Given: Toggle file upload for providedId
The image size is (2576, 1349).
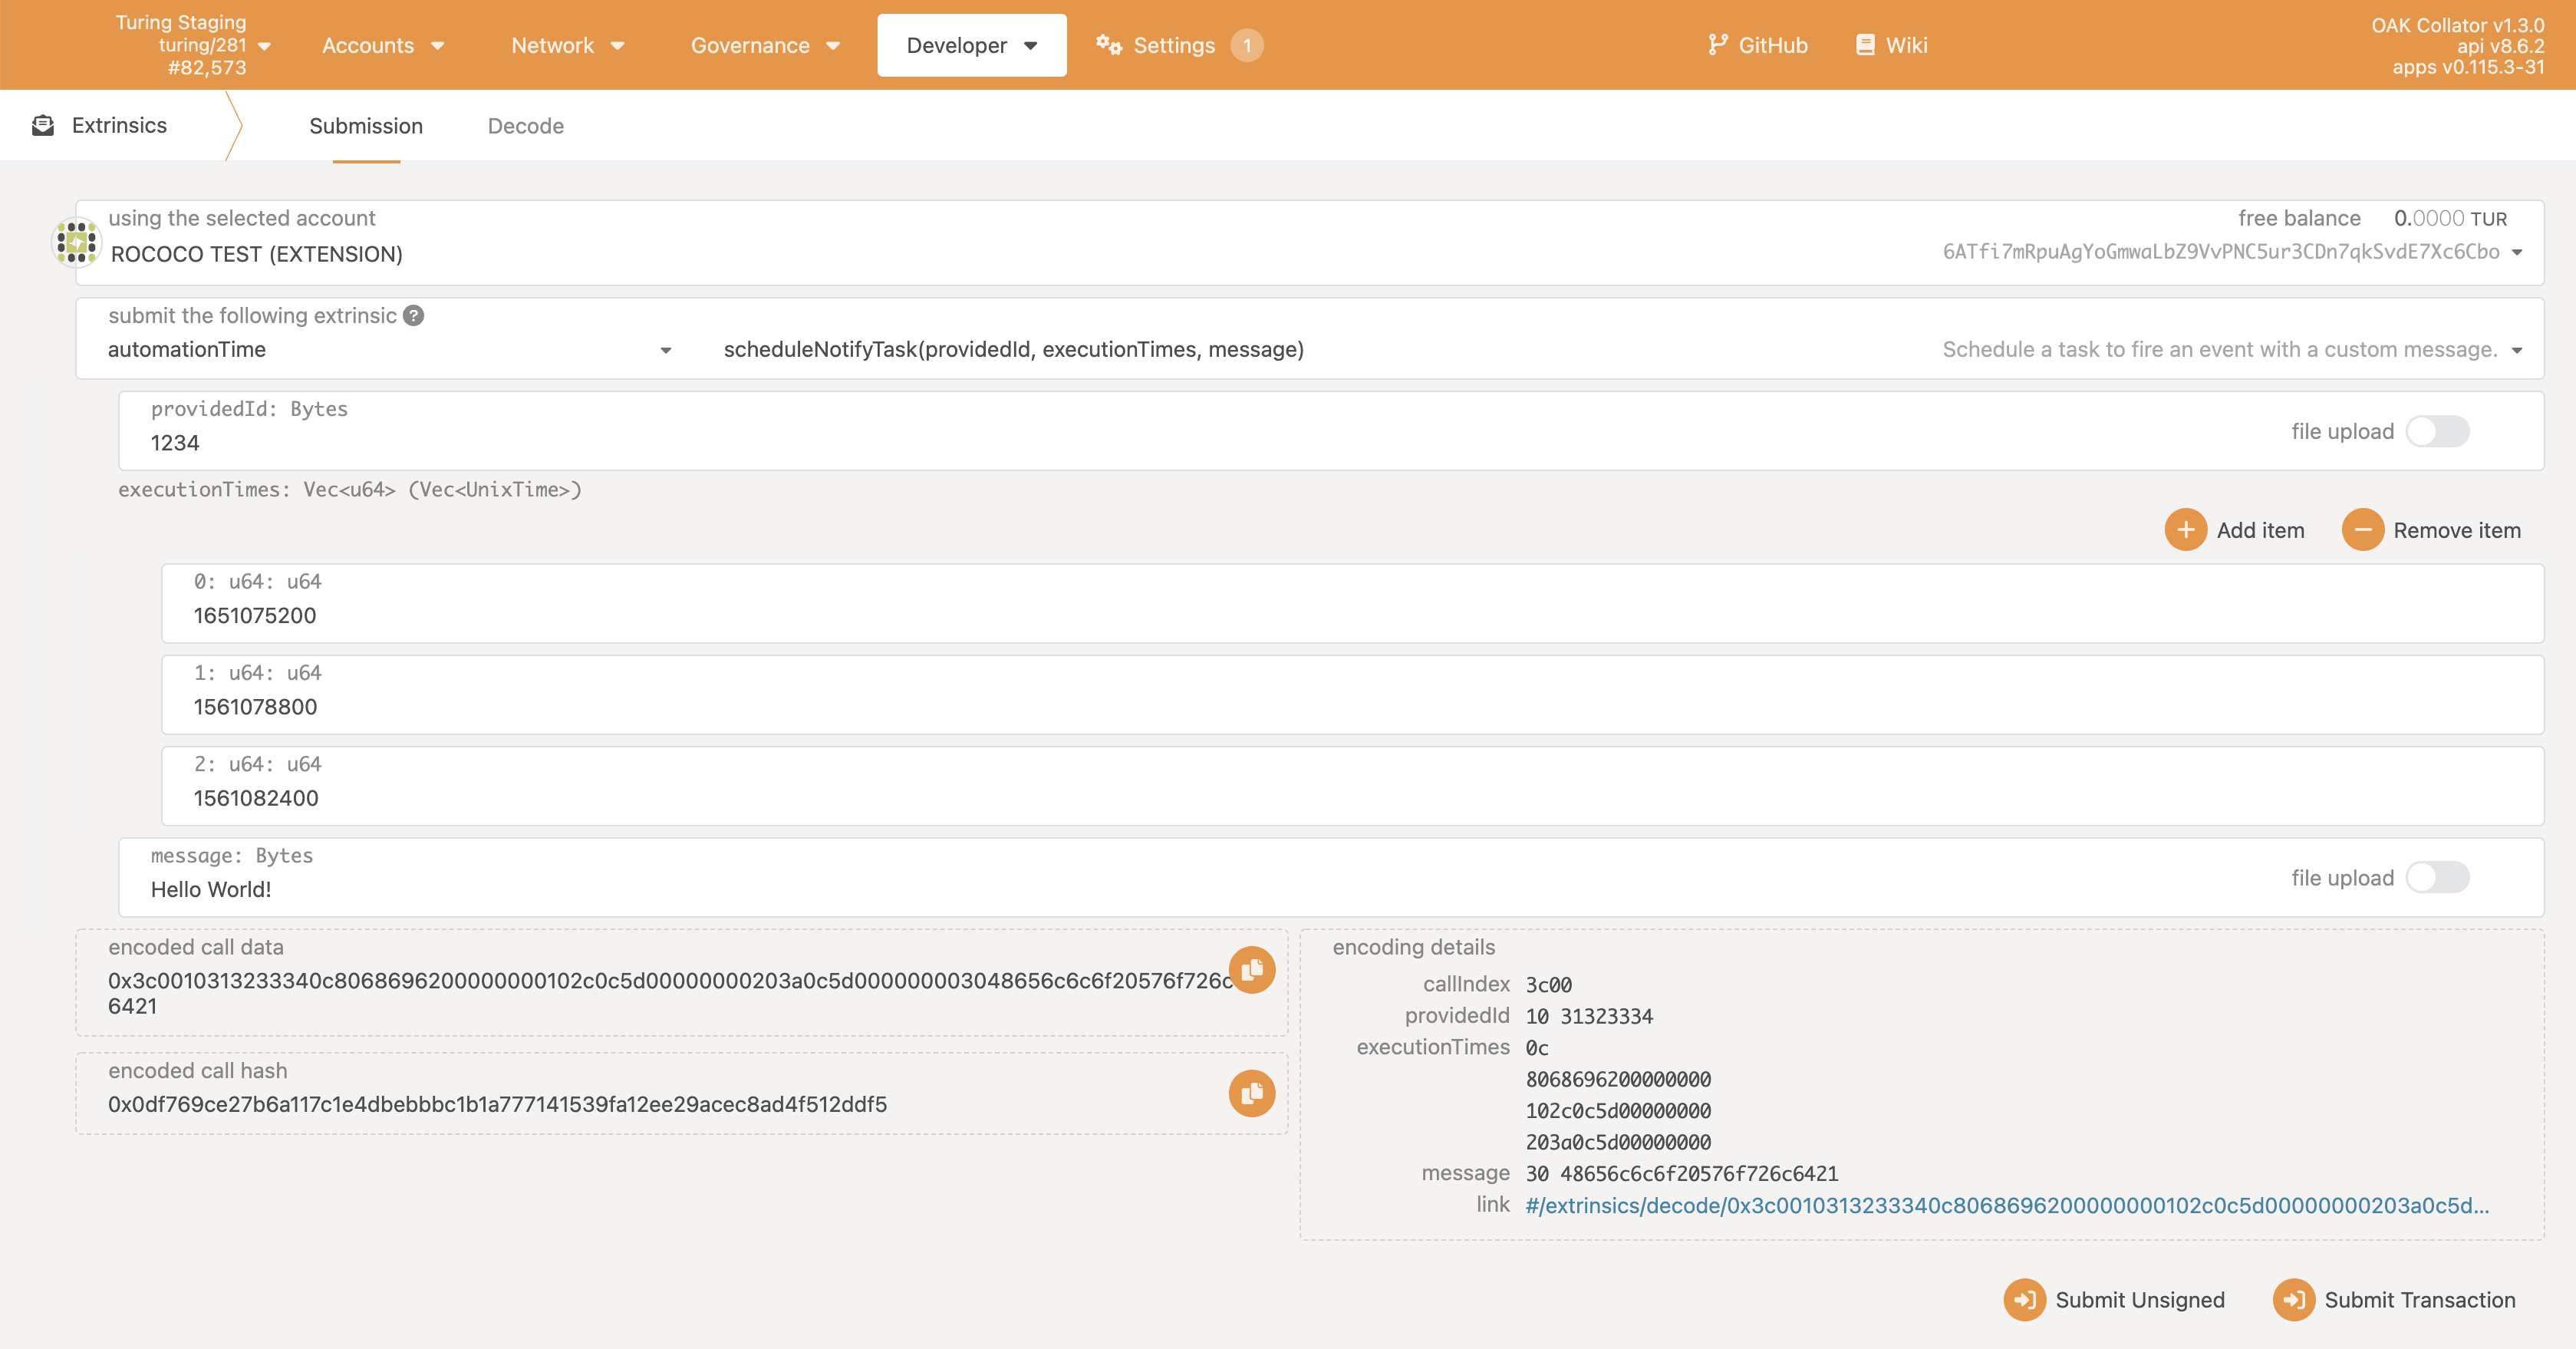Looking at the screenshot, I should (x=2438, y=432).
